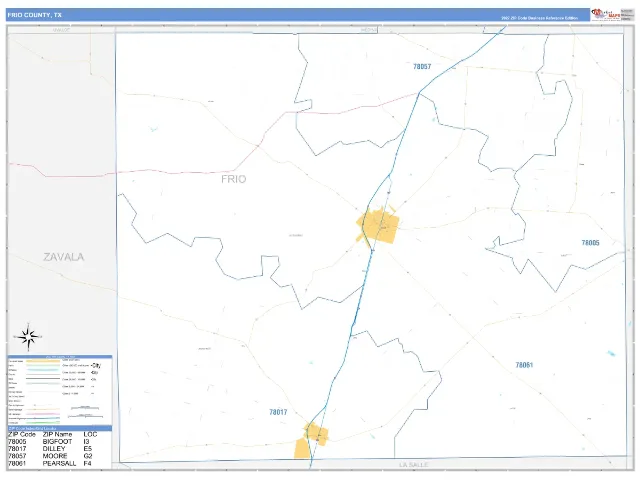
Task: Select the 78057 ZIP label on the map
Action: pos(422,67)
